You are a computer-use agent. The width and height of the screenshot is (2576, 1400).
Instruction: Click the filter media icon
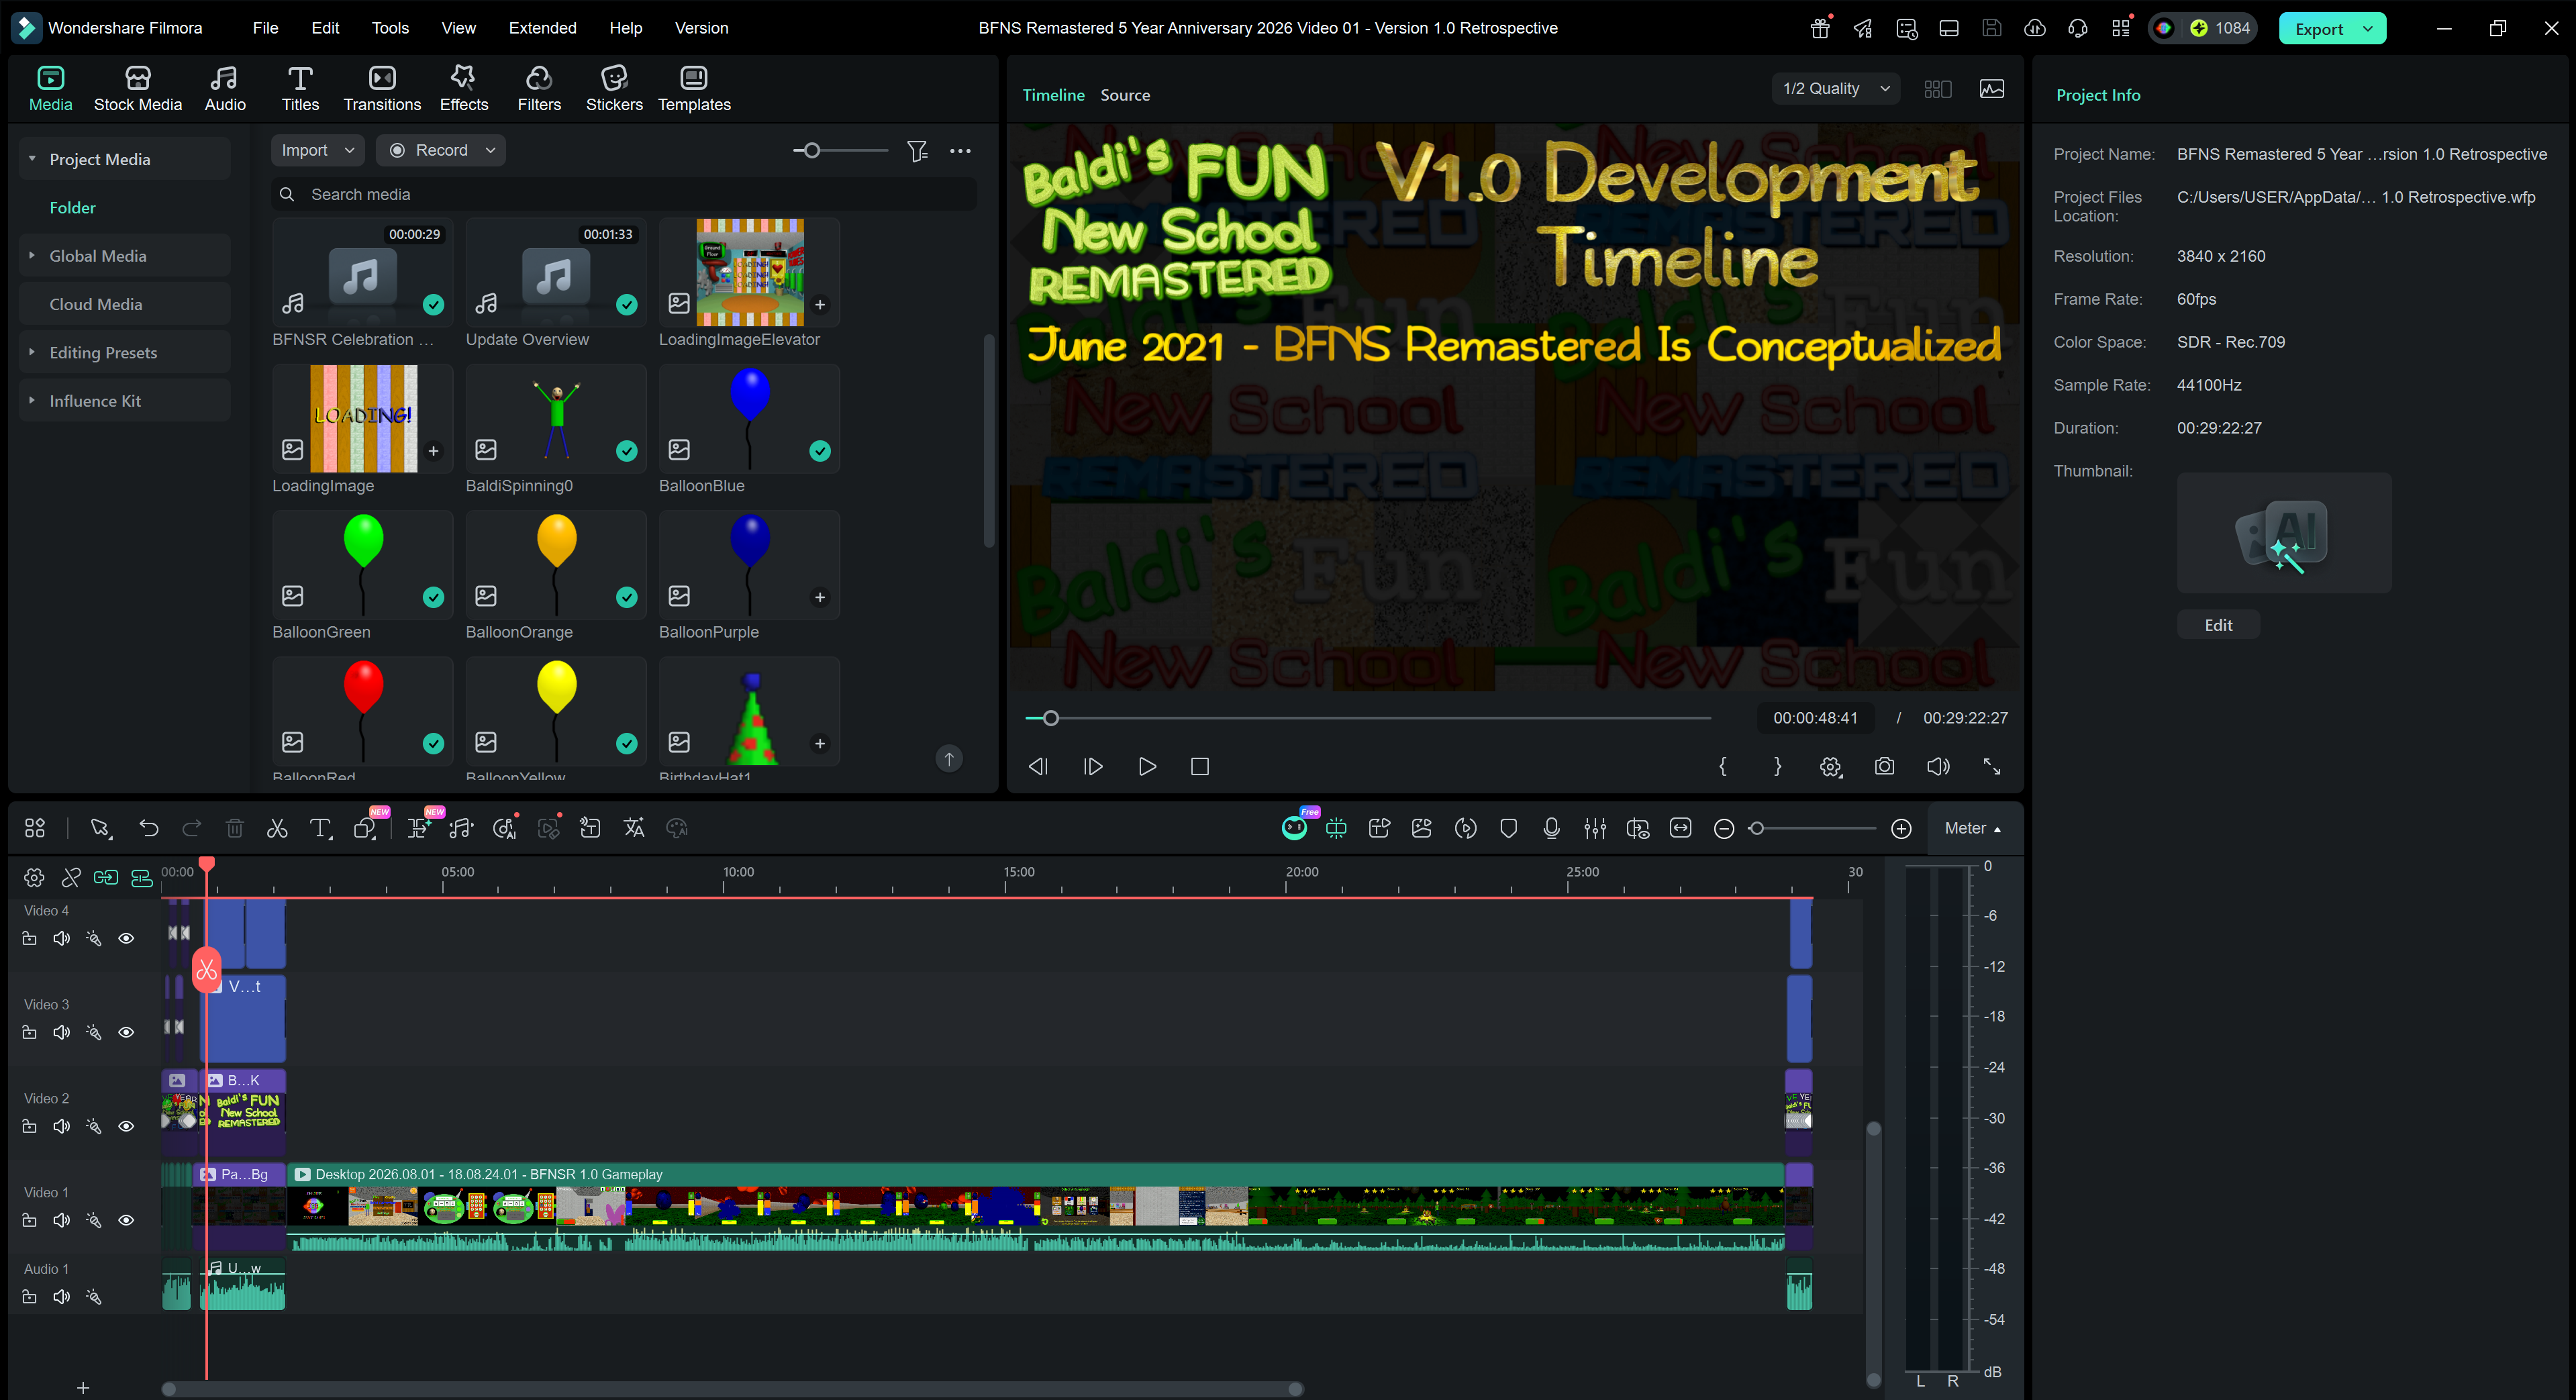[x=917, y=150]
